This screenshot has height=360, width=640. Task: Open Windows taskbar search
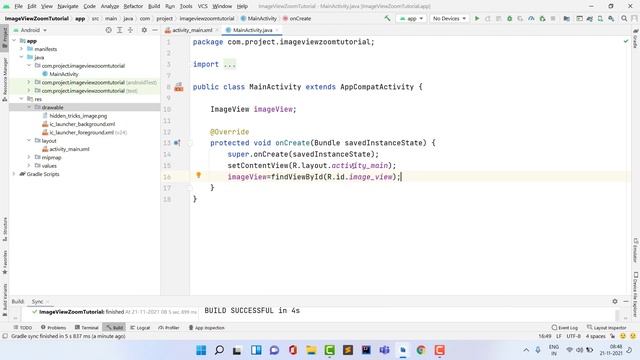click(x=219, y=350)
